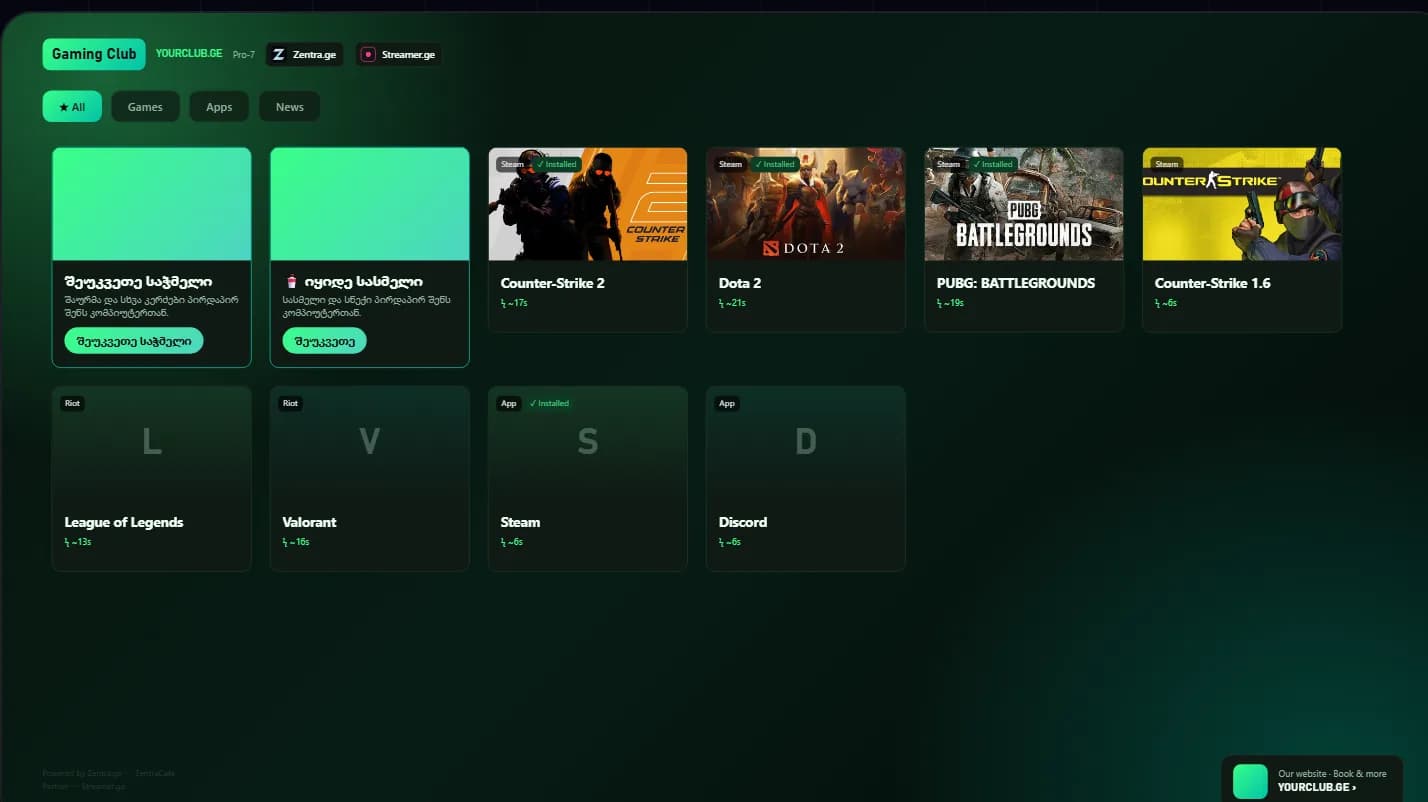Open the YOURCLUB.GE › website link at bottom
Viewport: 1428px width, 802px height.
click(x=1317, y=787)
